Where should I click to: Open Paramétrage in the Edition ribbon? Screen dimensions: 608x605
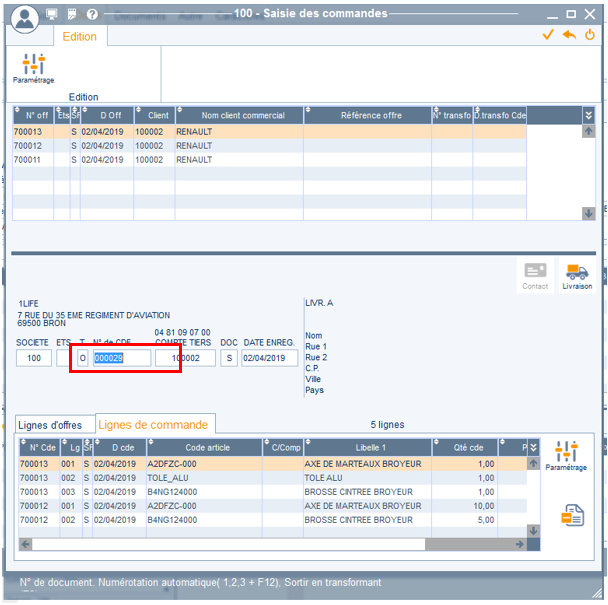pos(33,68)
